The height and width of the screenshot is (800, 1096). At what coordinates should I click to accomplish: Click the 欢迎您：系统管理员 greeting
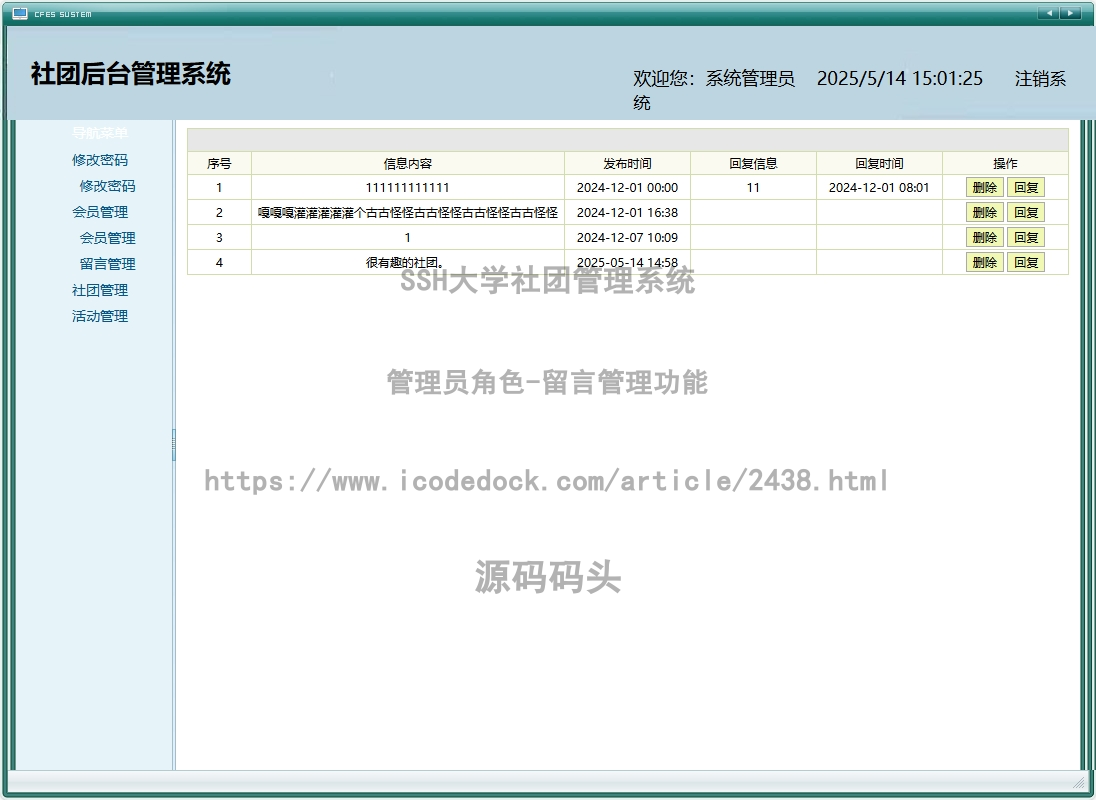[714, 78]
